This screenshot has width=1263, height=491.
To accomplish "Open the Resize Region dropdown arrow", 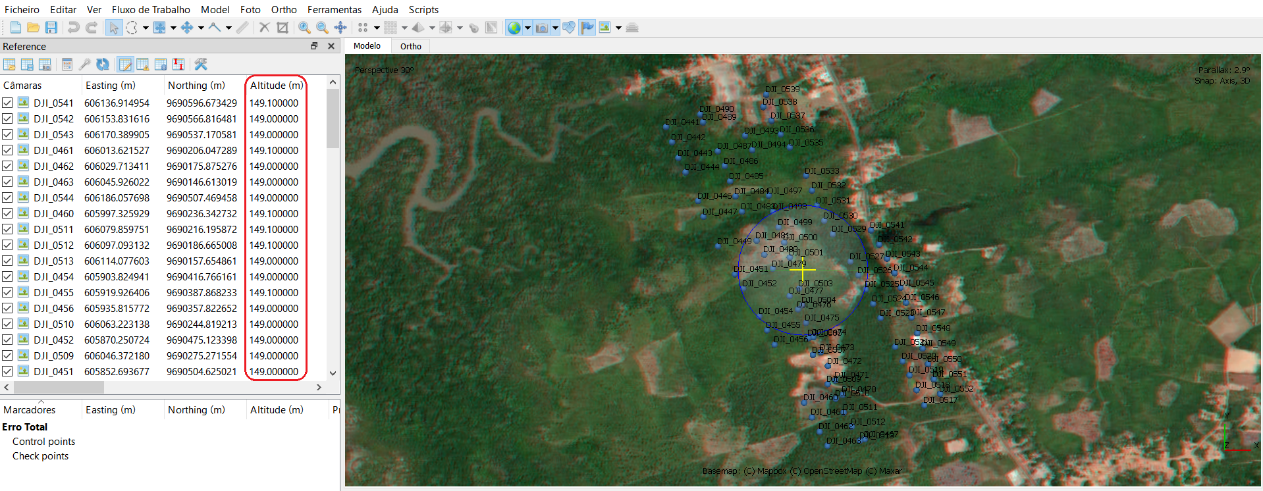I will point(173,27).
